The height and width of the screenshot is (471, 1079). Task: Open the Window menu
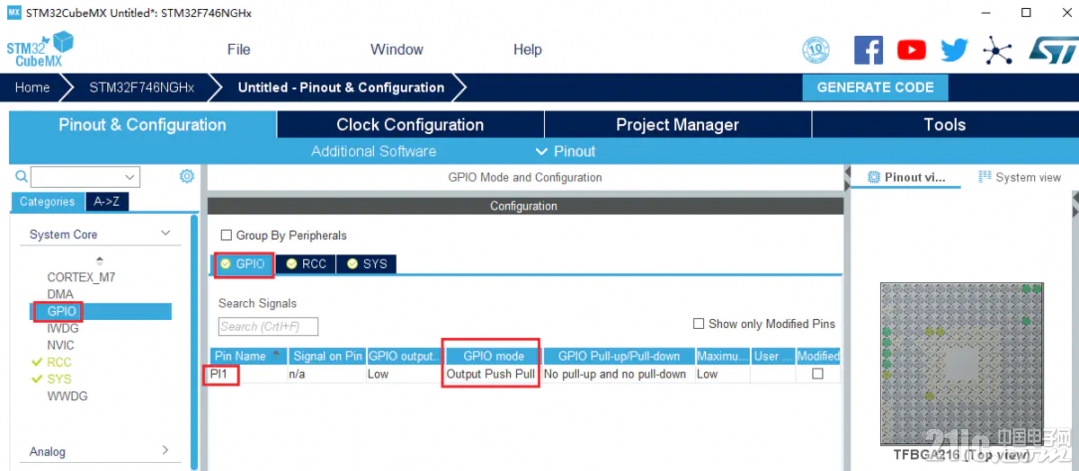(x=397, y=50)
